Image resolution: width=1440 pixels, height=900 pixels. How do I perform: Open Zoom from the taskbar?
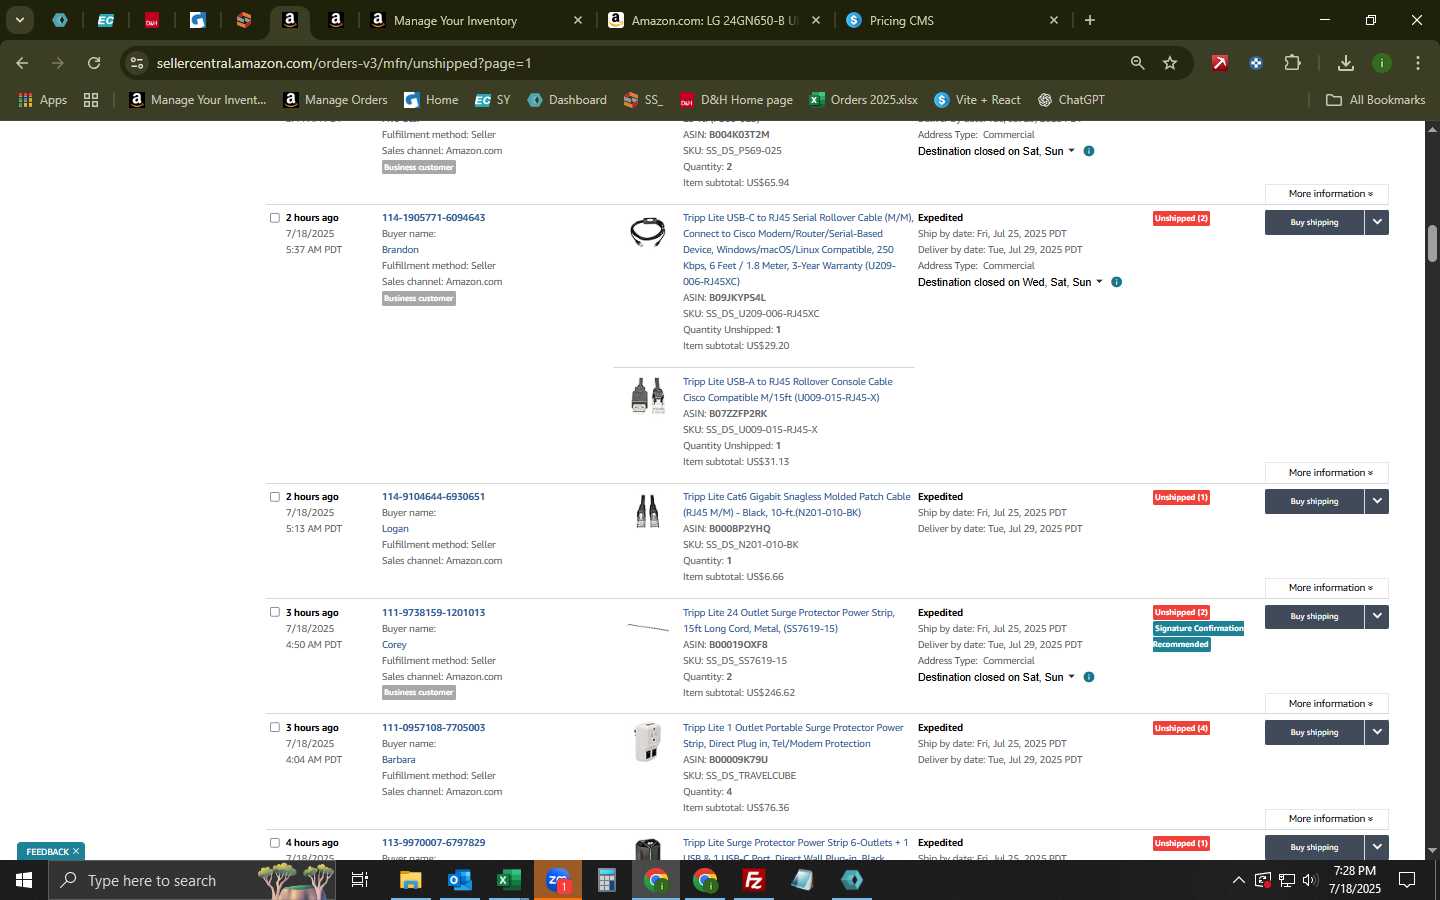click(557, 880)
